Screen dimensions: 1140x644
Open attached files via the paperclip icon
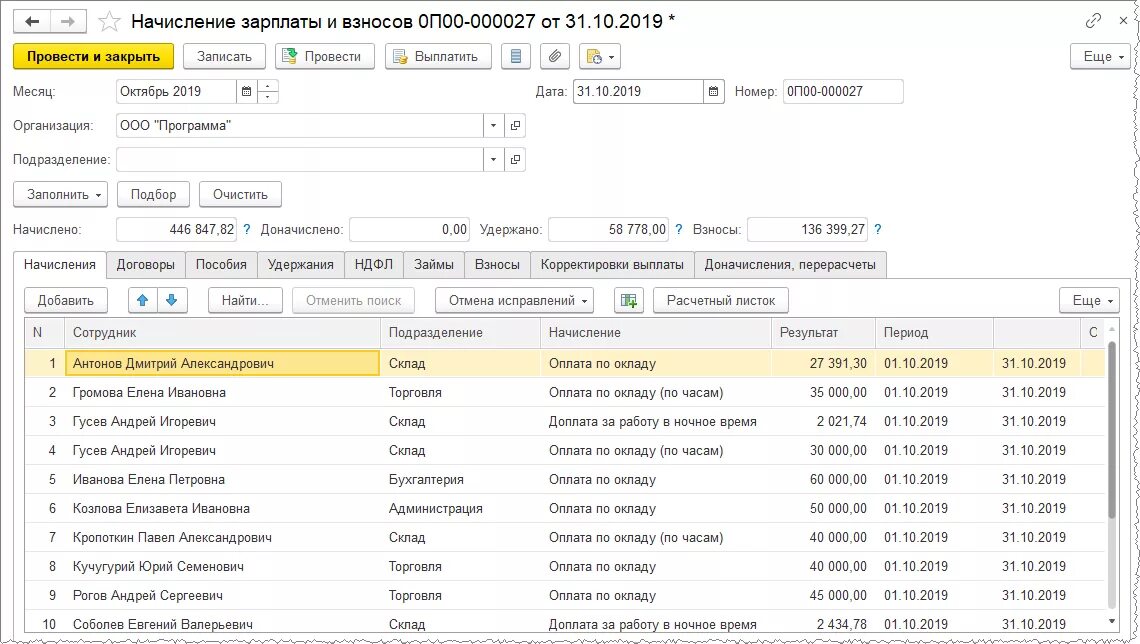(555, 57)
